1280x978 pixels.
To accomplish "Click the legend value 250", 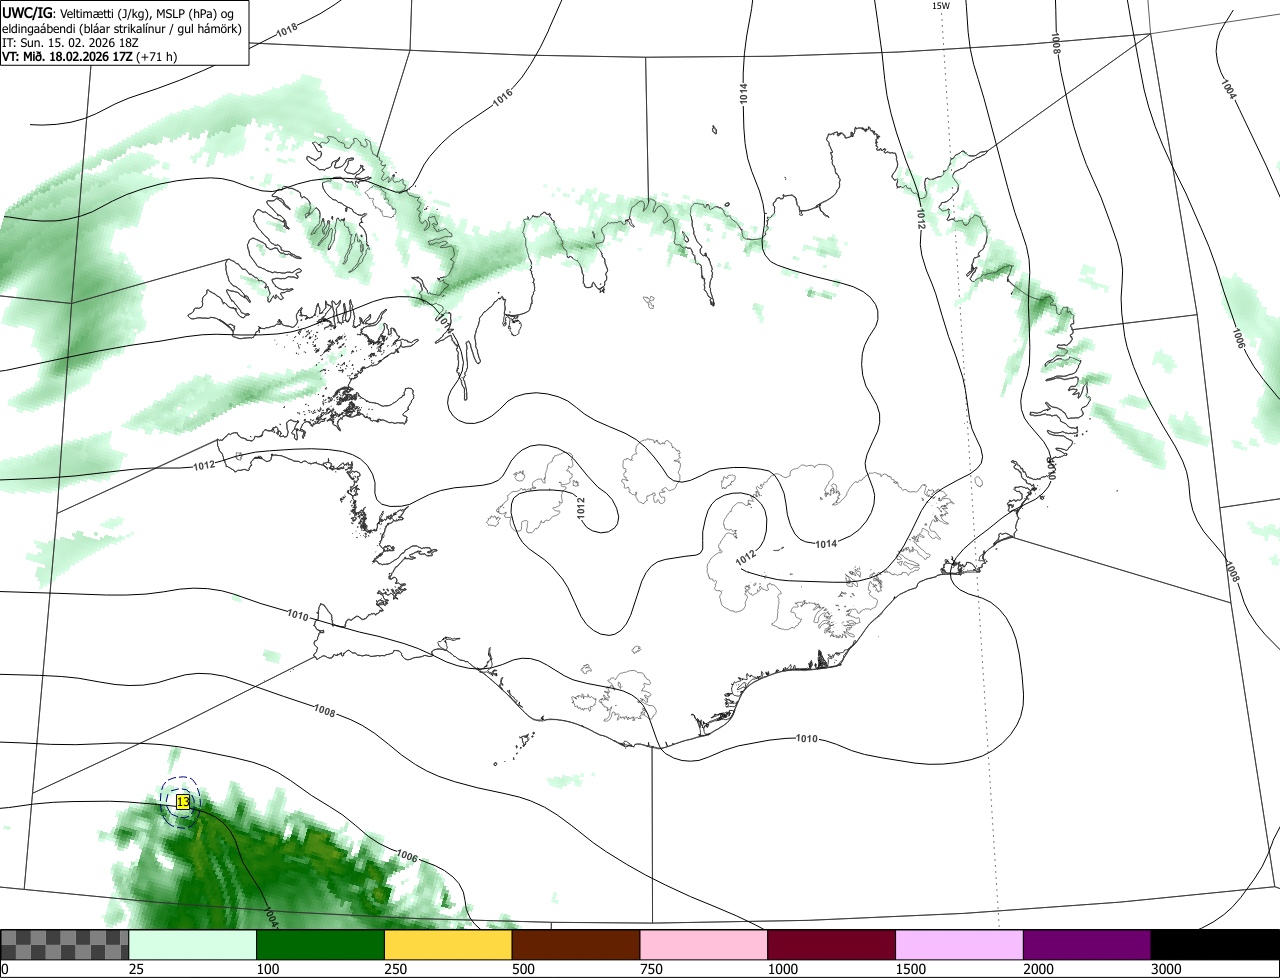I will (396, 969).
